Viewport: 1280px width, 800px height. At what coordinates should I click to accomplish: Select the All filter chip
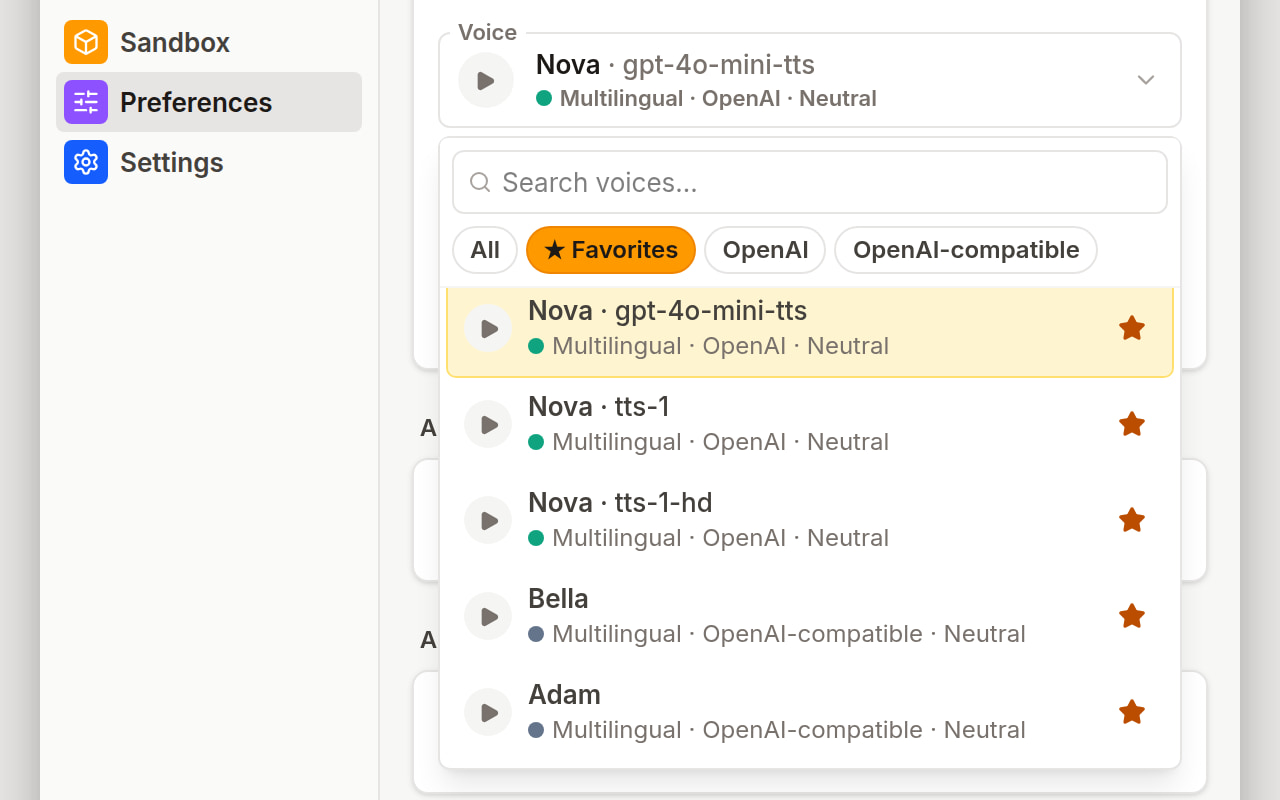tap(485, 250)
